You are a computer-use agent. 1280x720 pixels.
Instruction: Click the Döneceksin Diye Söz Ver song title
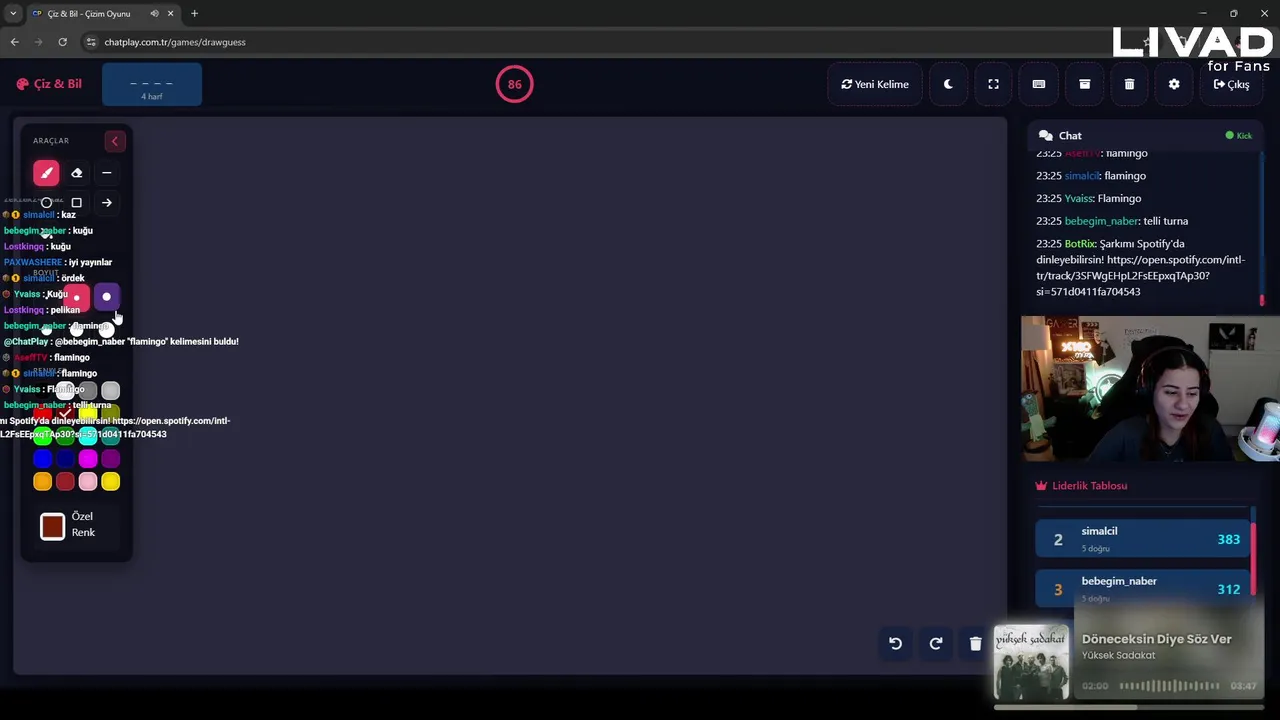1156,639
